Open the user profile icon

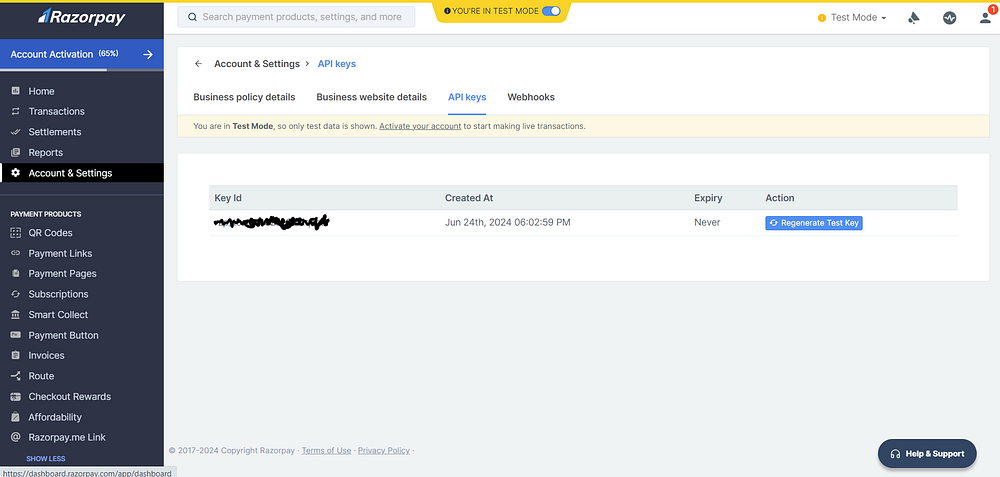click(986, 18)
